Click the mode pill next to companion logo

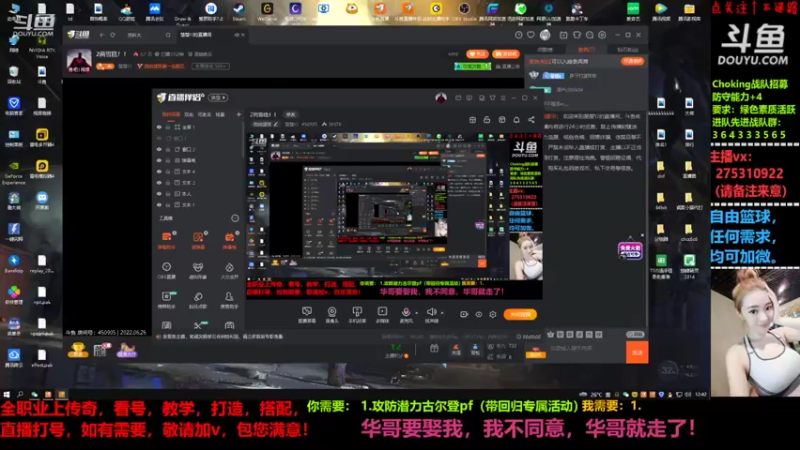click(218, 97)
